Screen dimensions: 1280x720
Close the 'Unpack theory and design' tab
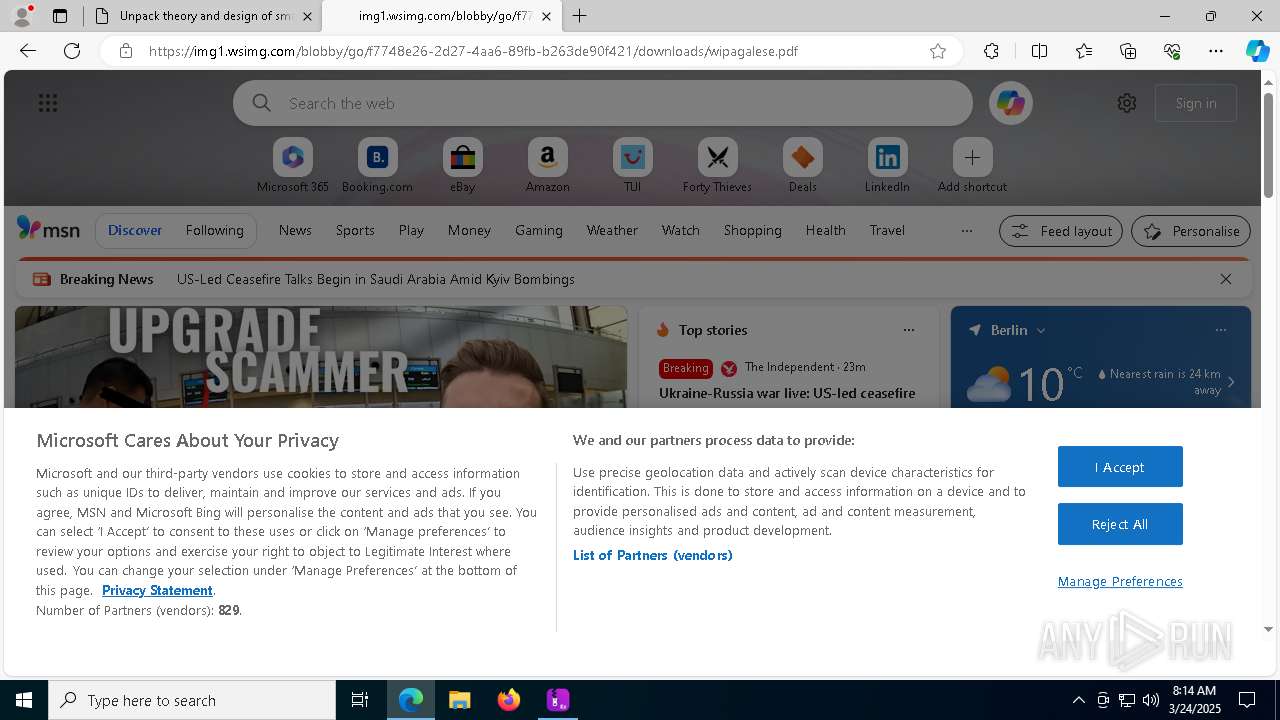coord(307,16)
